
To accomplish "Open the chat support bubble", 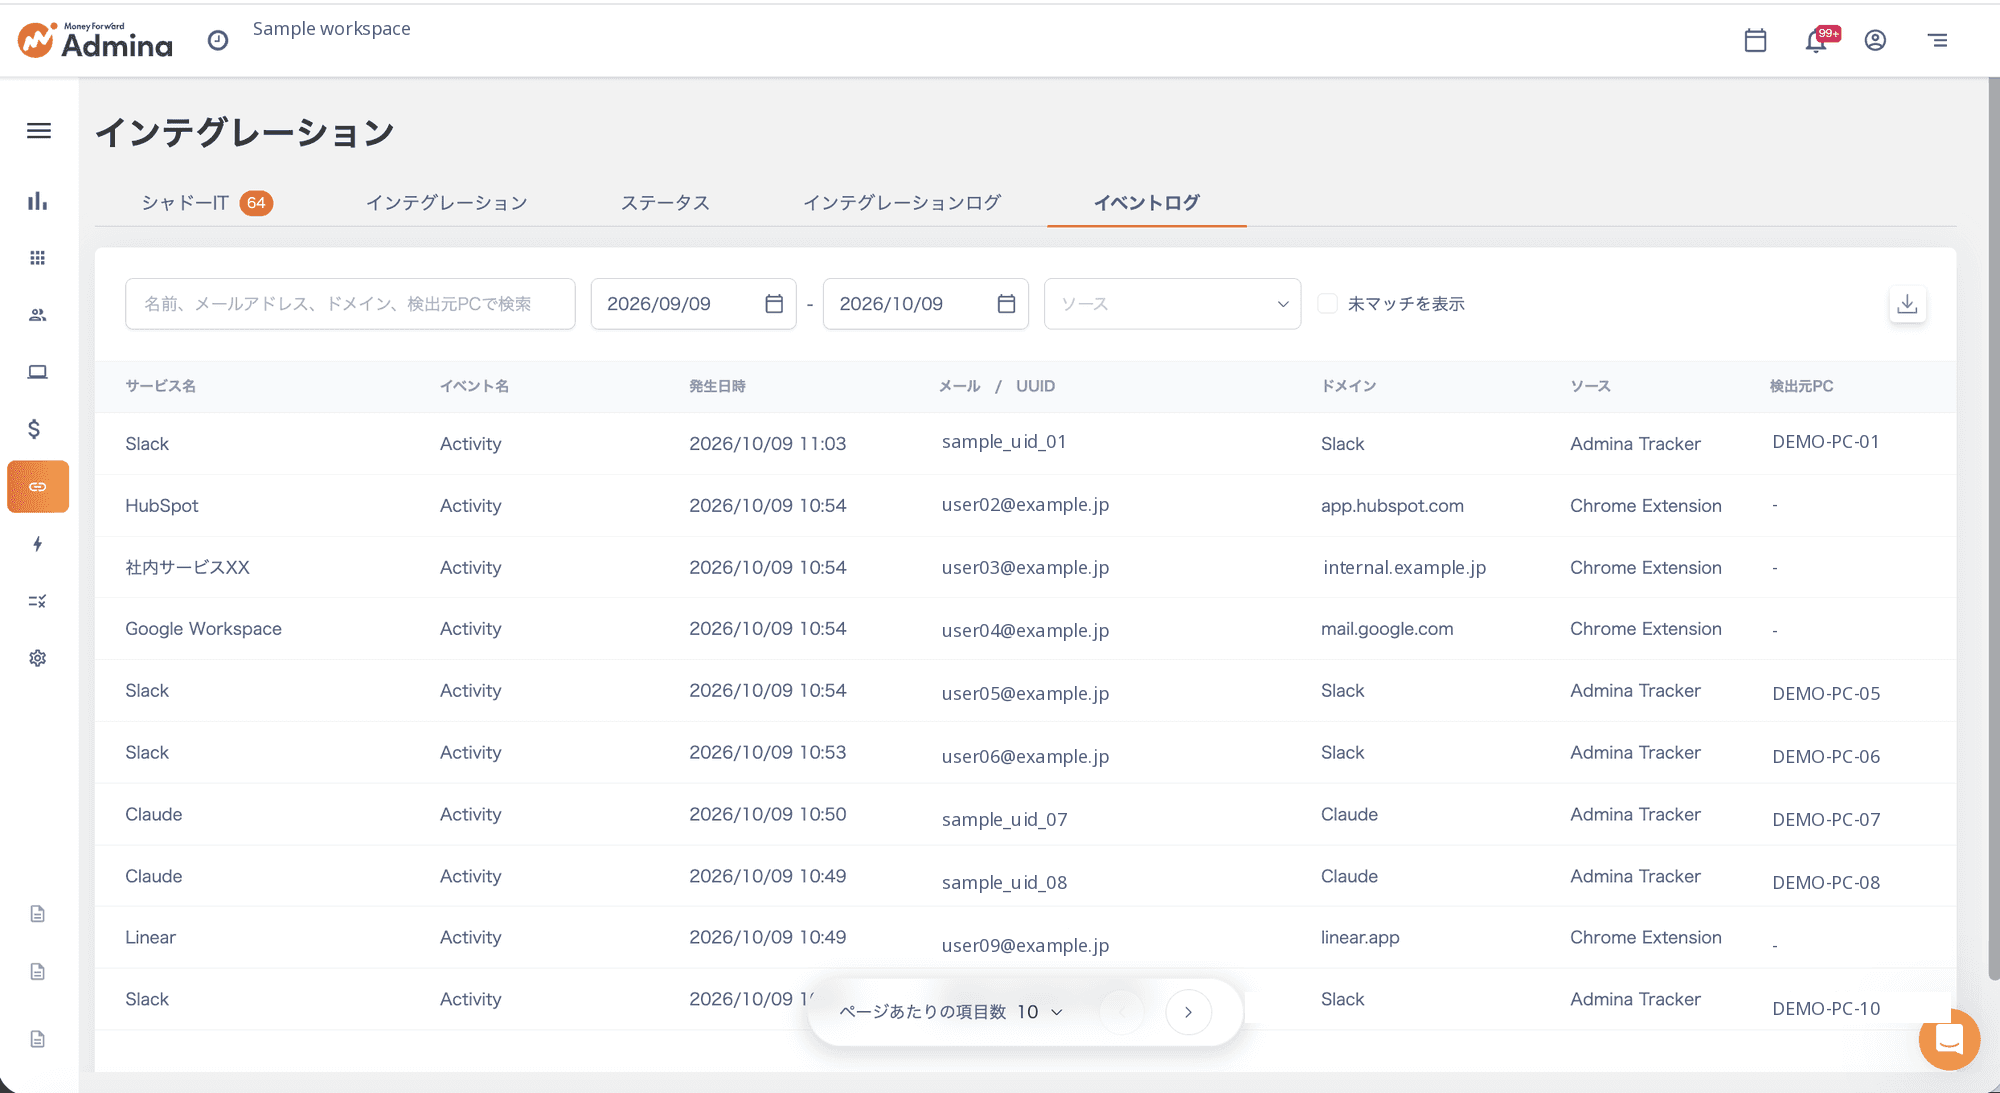I will 1949,1039.
